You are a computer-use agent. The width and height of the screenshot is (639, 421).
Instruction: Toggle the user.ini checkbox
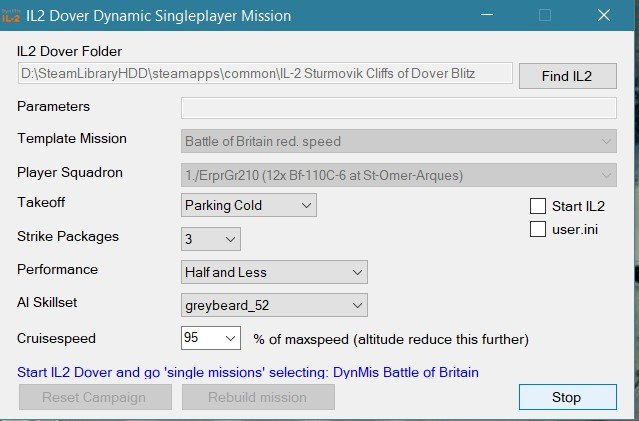[538, 231]
